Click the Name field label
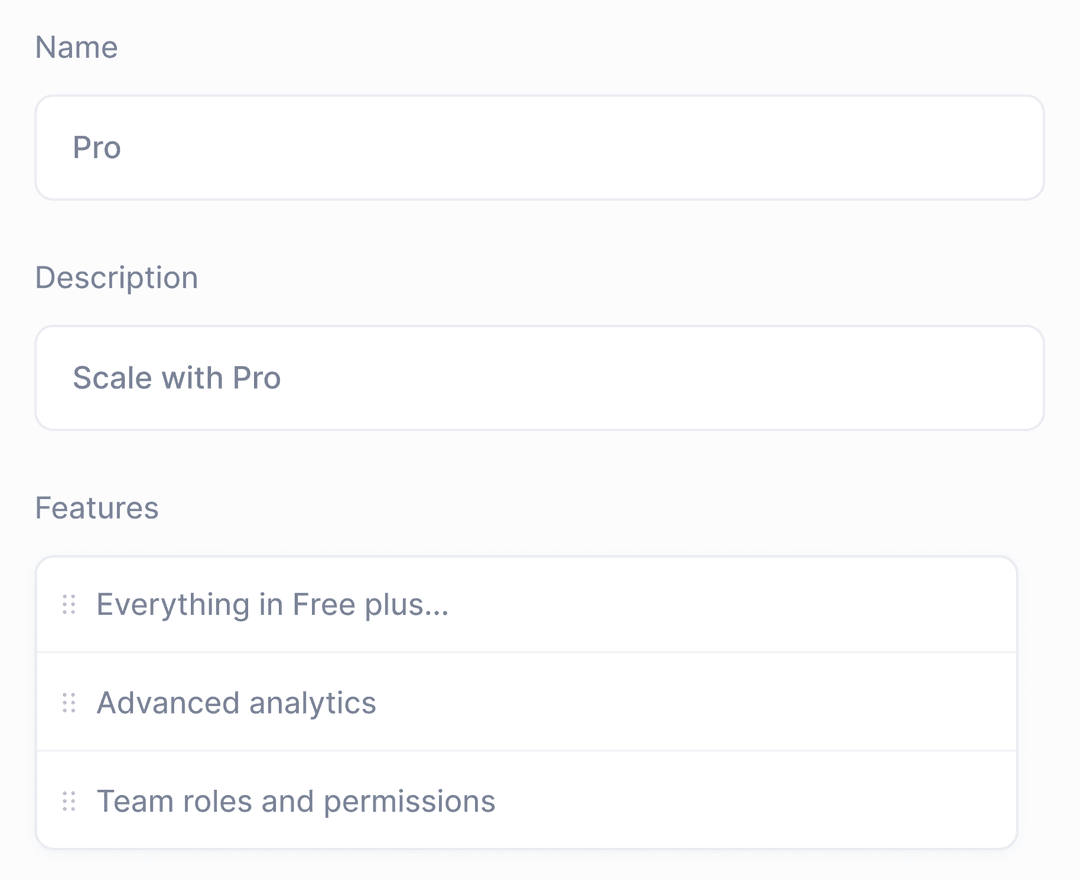1080x880 pixels. pos(76,47)
